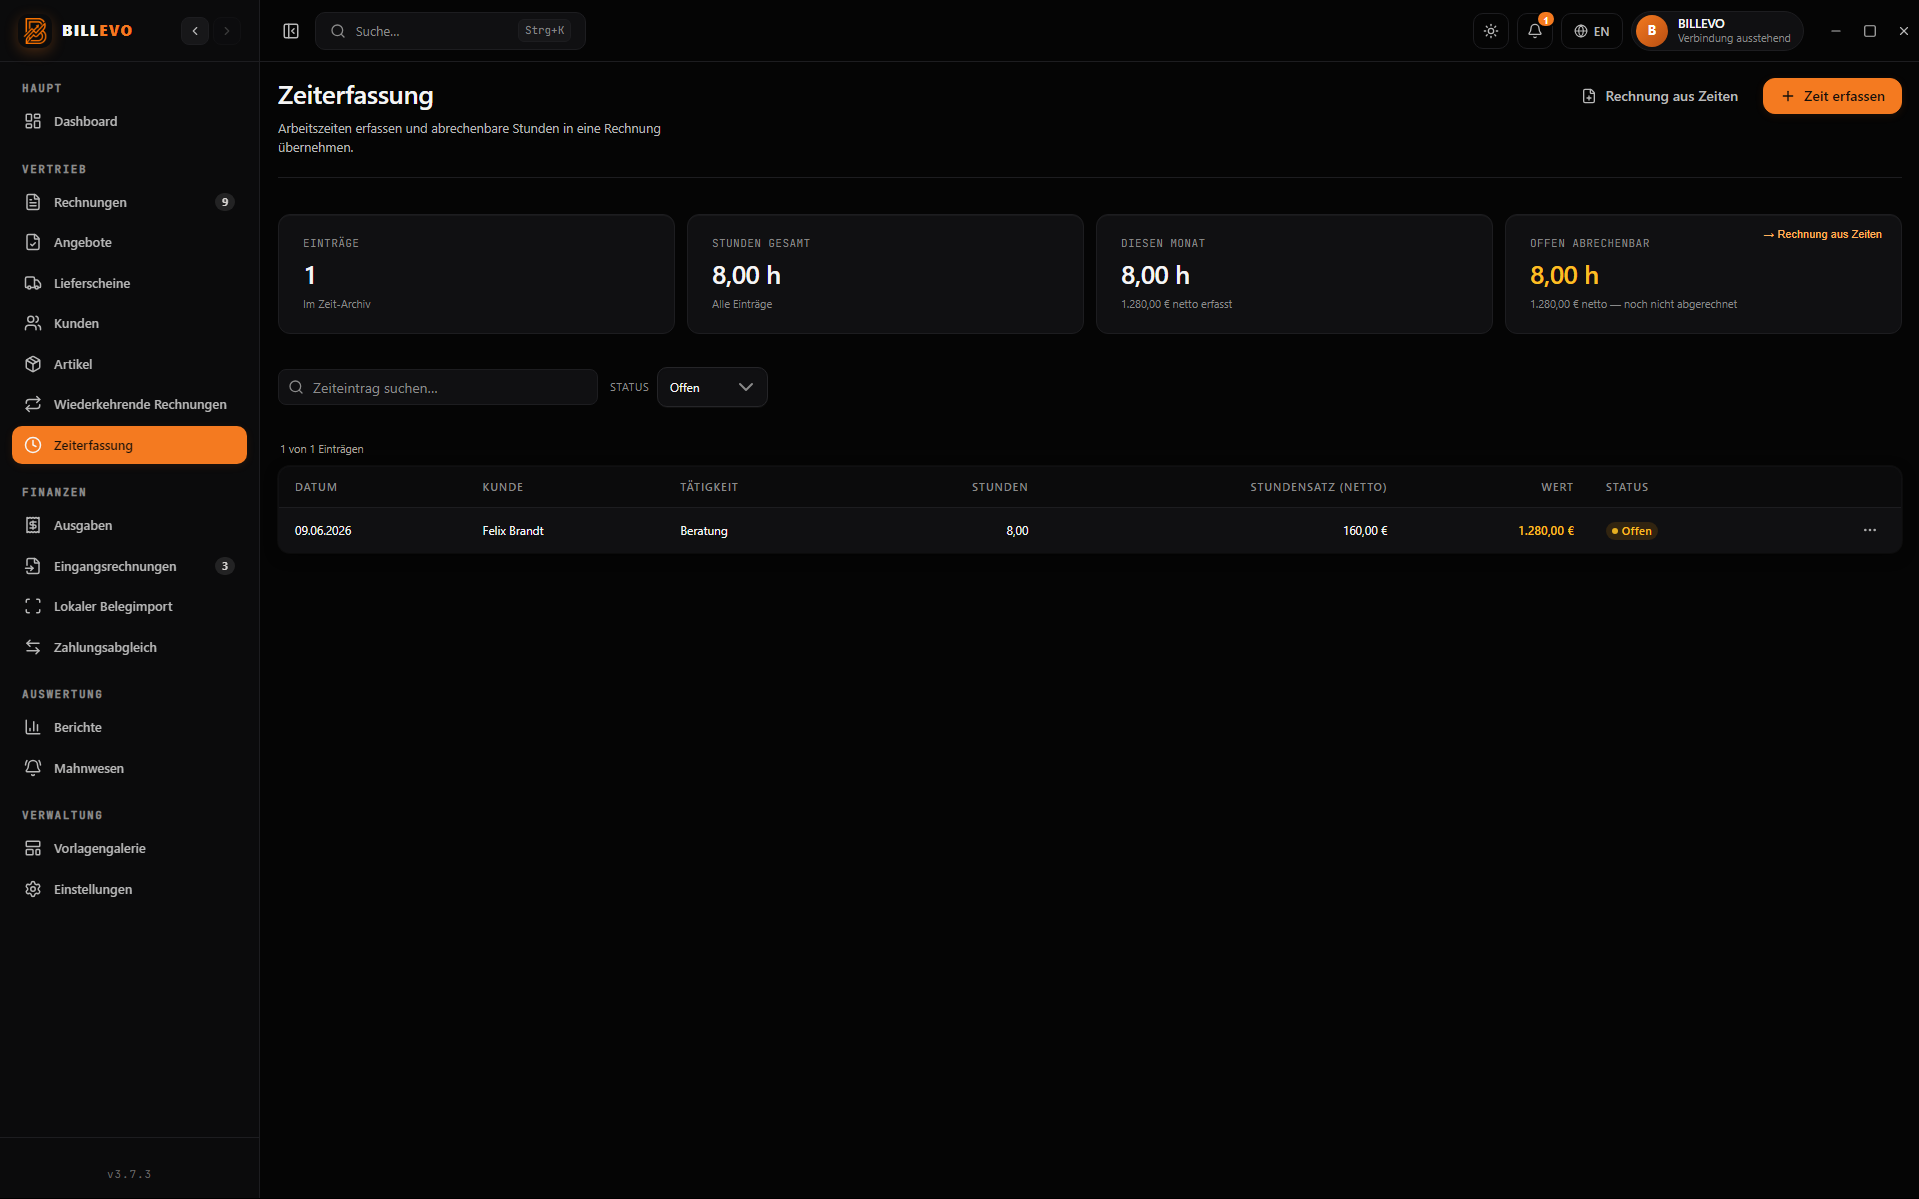
Task: Open Kunden in the sidebar
Action: [x=129, y=323]
